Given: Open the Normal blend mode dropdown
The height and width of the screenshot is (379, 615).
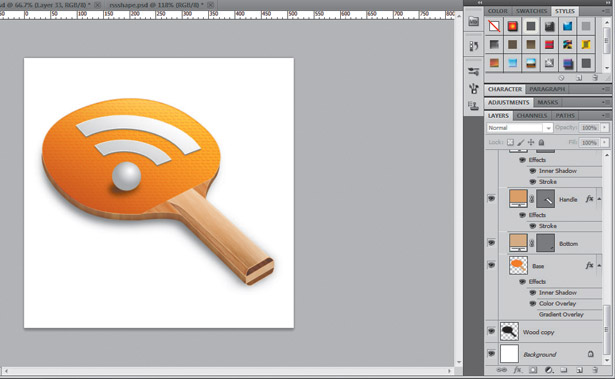Looking at the screenshot, I should [519, 128].
